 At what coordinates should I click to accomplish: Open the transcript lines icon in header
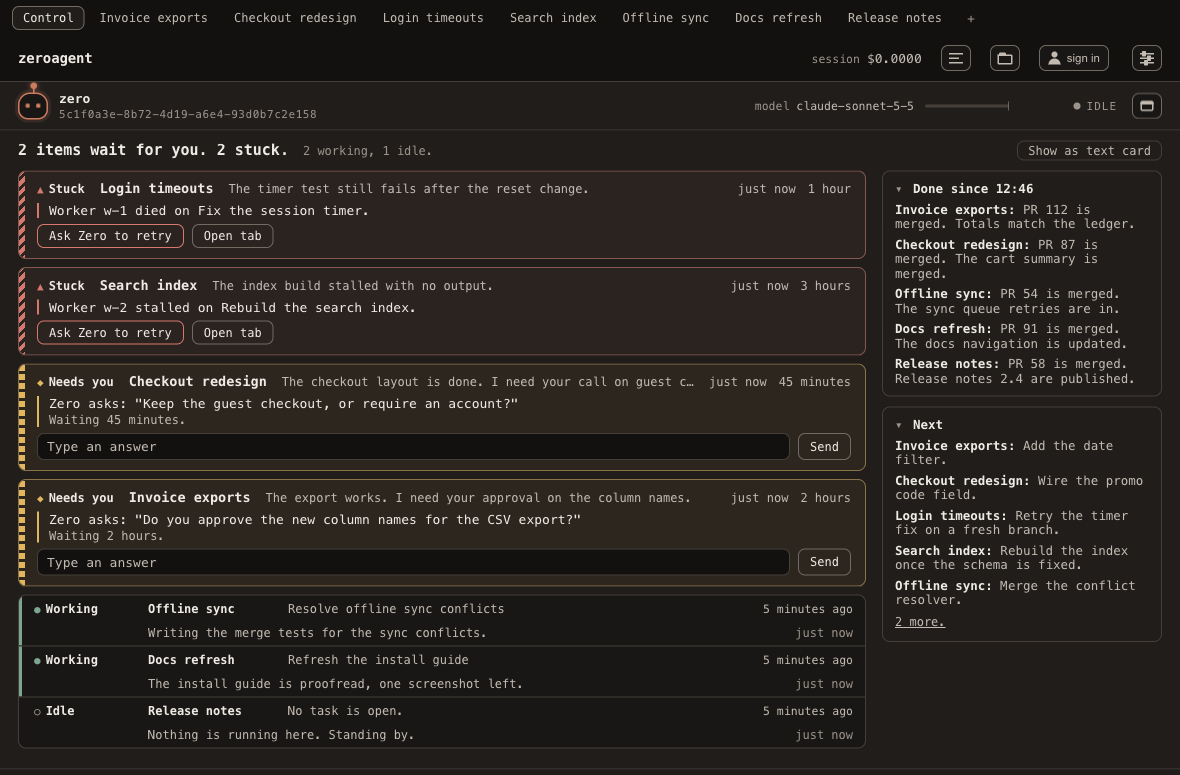pyautogui.click(x=956, y=58)
